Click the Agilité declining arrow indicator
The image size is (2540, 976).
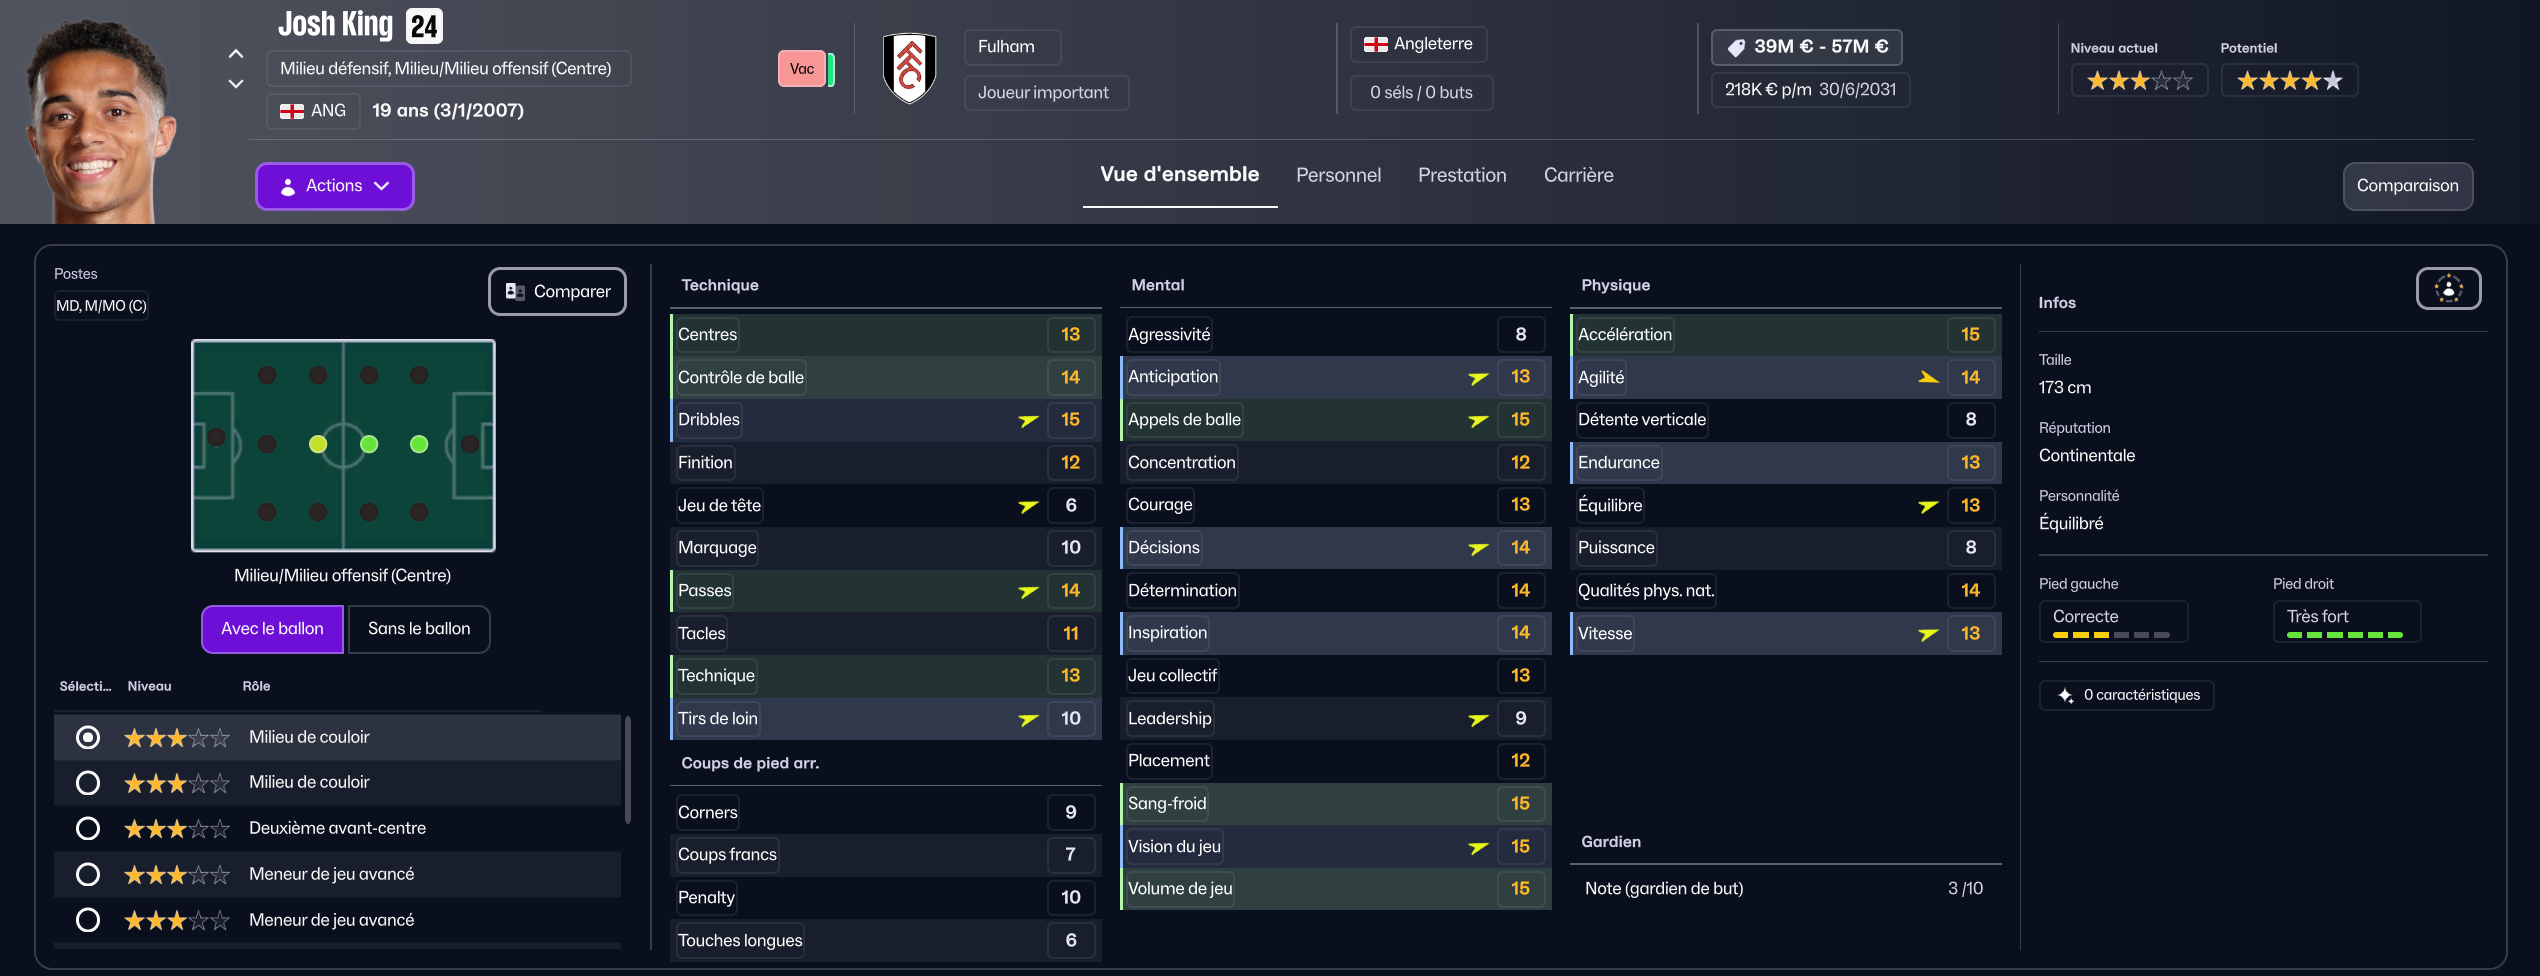[1928, 377]
